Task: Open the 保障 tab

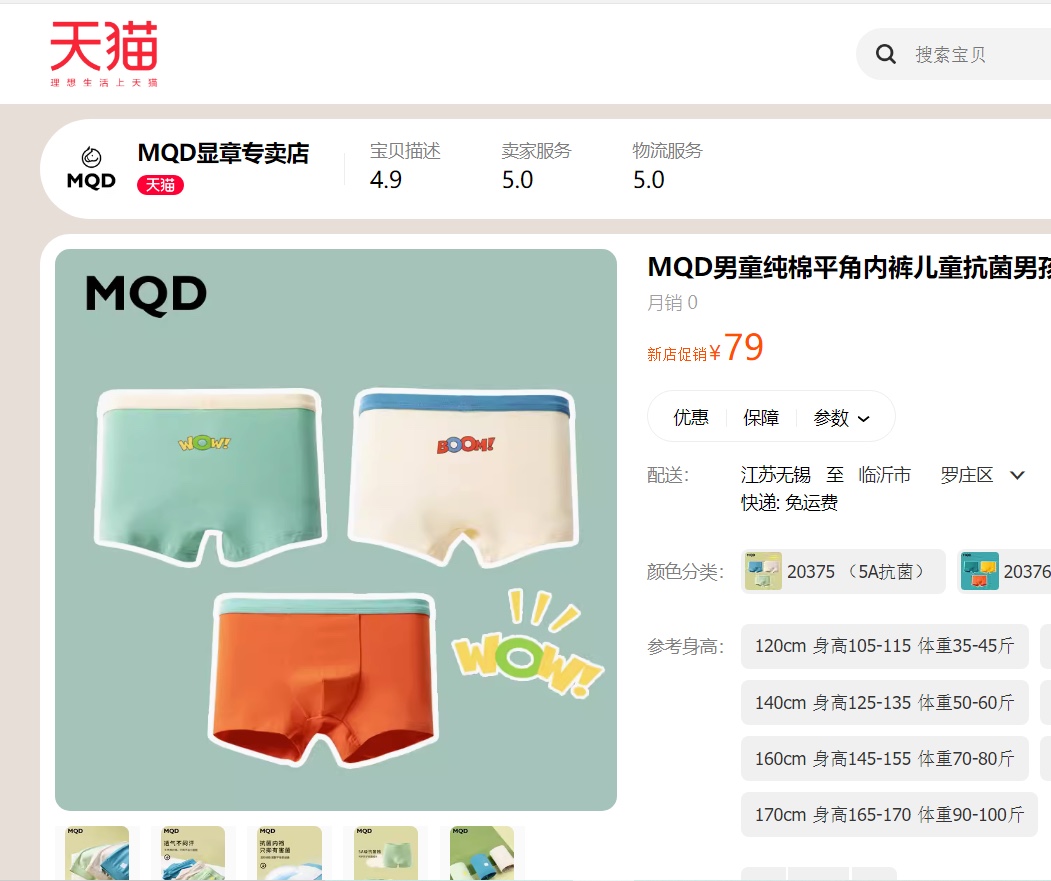Action: 761,418
